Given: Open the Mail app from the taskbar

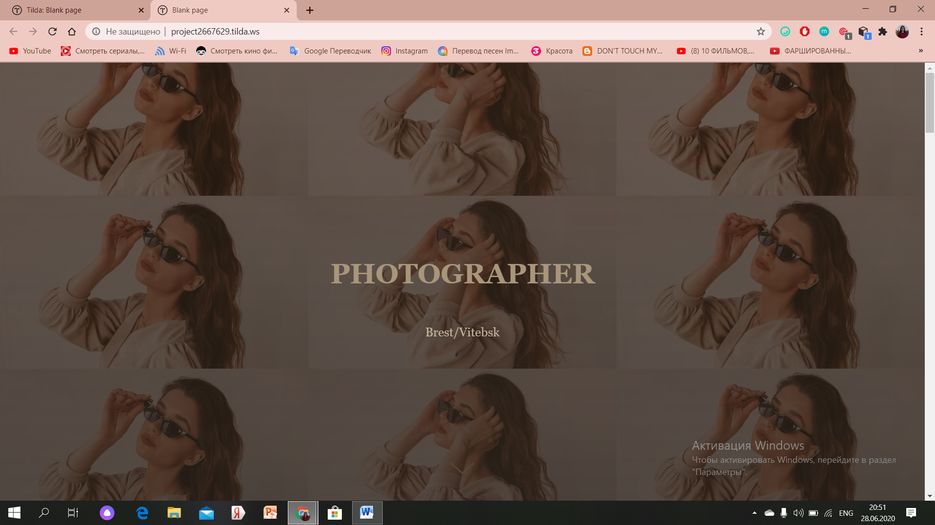Looking at the screenshot, I should pos(206,512).
